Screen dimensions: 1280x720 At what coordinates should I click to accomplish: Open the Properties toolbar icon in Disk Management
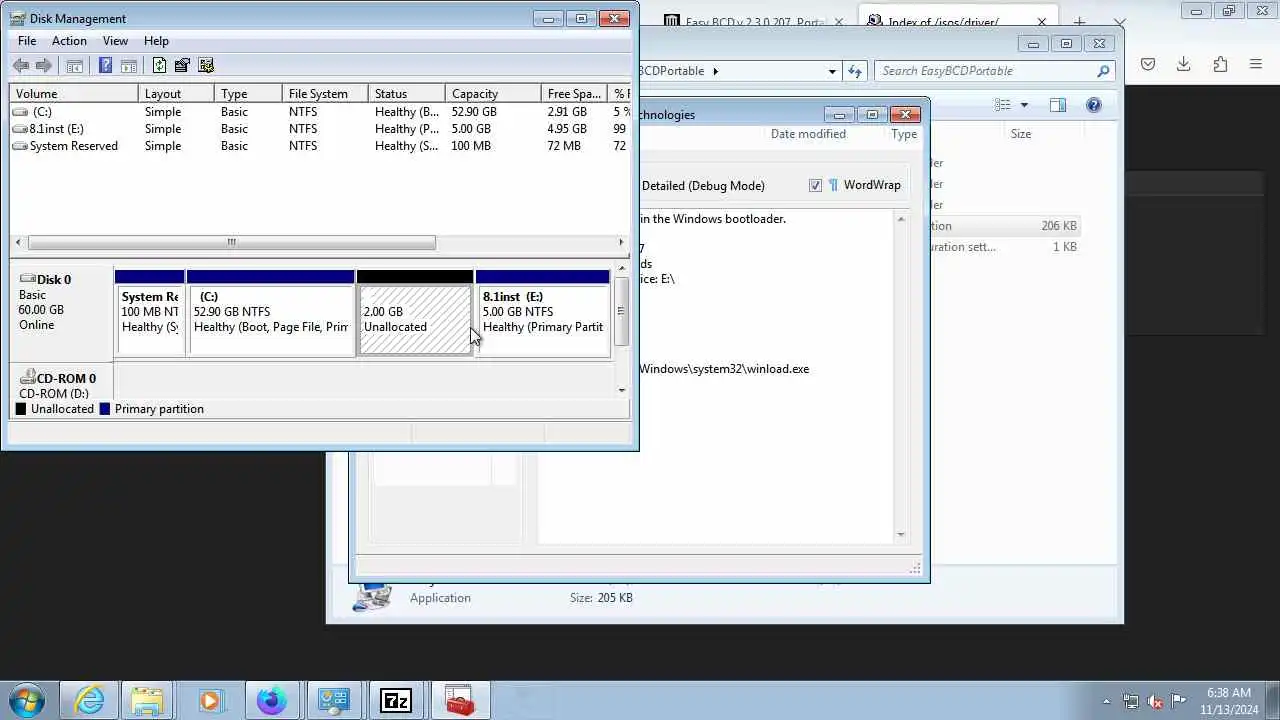[182, 66]
